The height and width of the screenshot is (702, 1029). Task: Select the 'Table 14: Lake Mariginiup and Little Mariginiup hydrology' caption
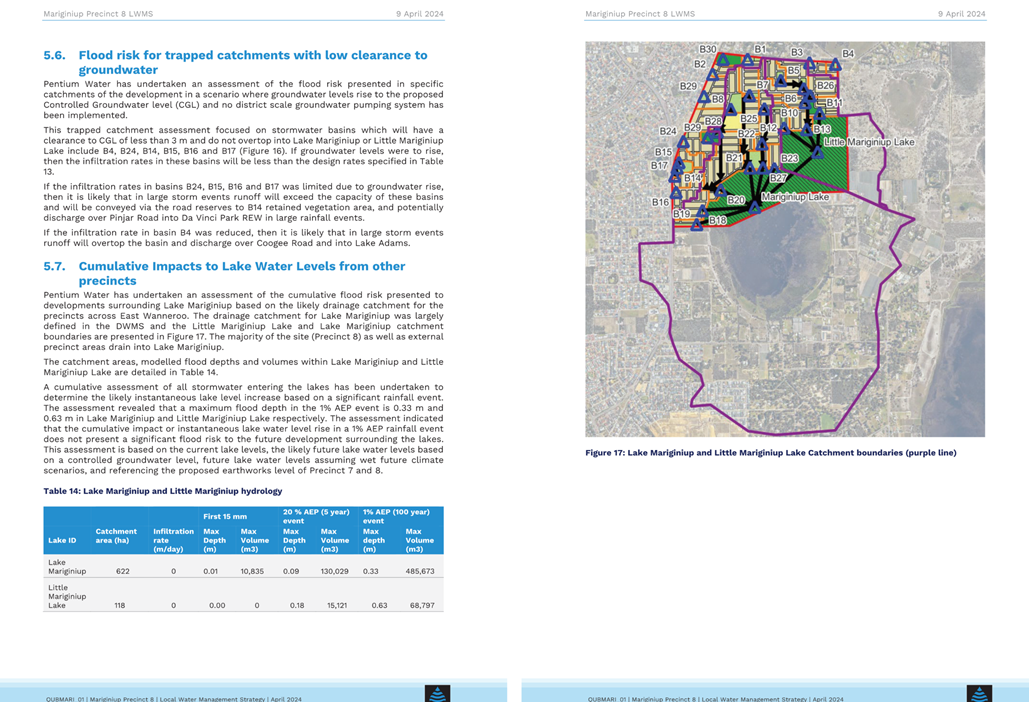[x=163, y=491]
